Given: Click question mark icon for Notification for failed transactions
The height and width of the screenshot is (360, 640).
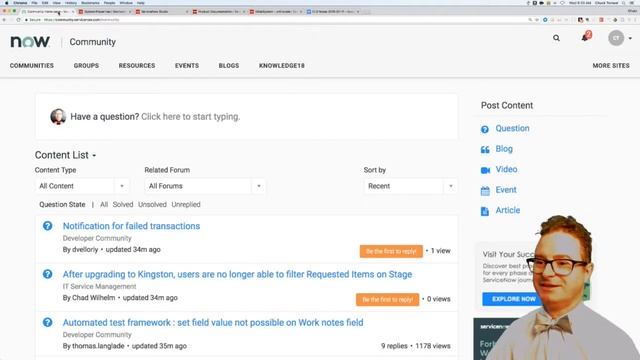Looking at the screenshot, I should point(47,226).
